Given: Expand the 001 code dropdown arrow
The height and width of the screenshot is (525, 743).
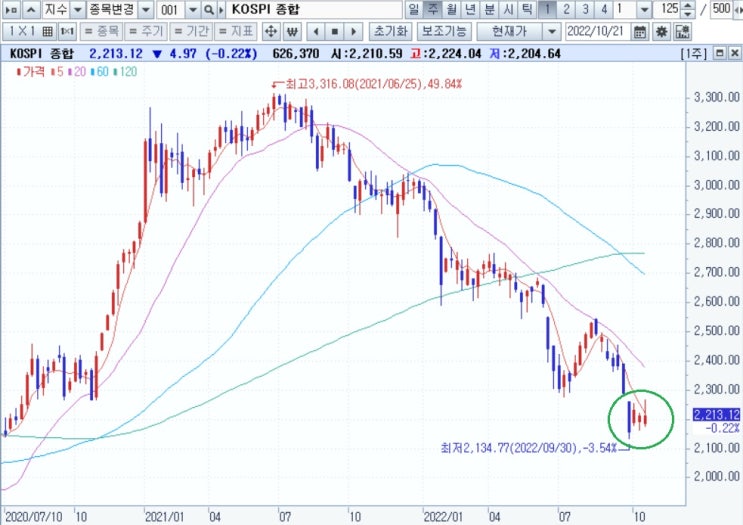Looking at the screenshot, I should point(193,9).
